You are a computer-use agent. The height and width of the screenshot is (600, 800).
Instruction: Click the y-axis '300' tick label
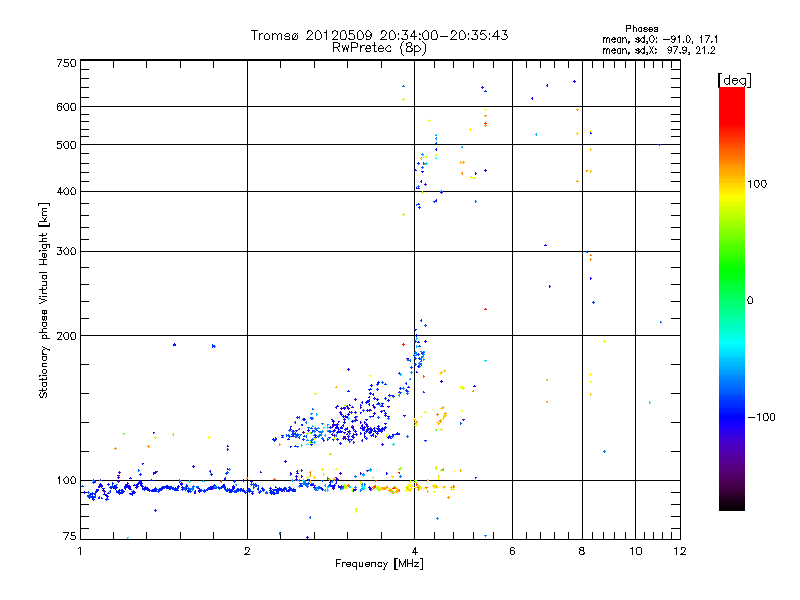66,252
